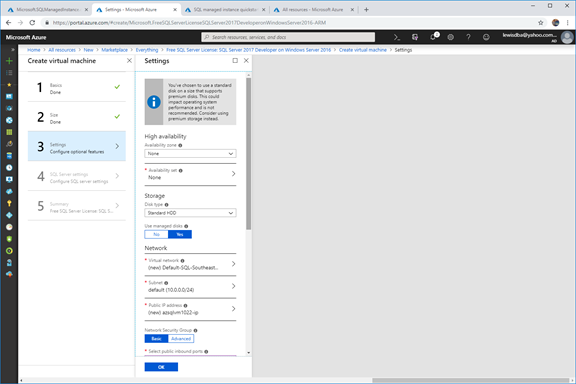Maximize the Settings blade

[235, 61]
